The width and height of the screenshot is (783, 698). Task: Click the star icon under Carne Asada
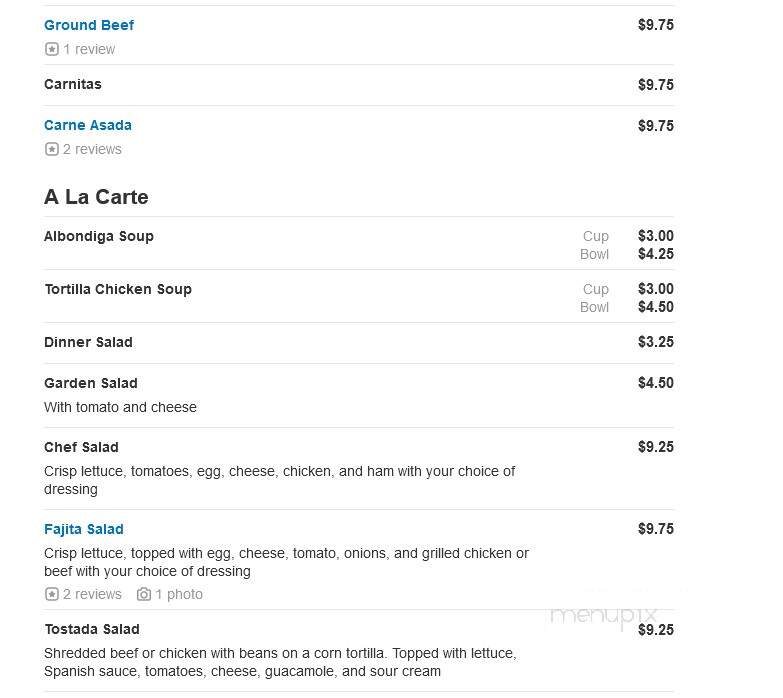(x=51, y=149)
